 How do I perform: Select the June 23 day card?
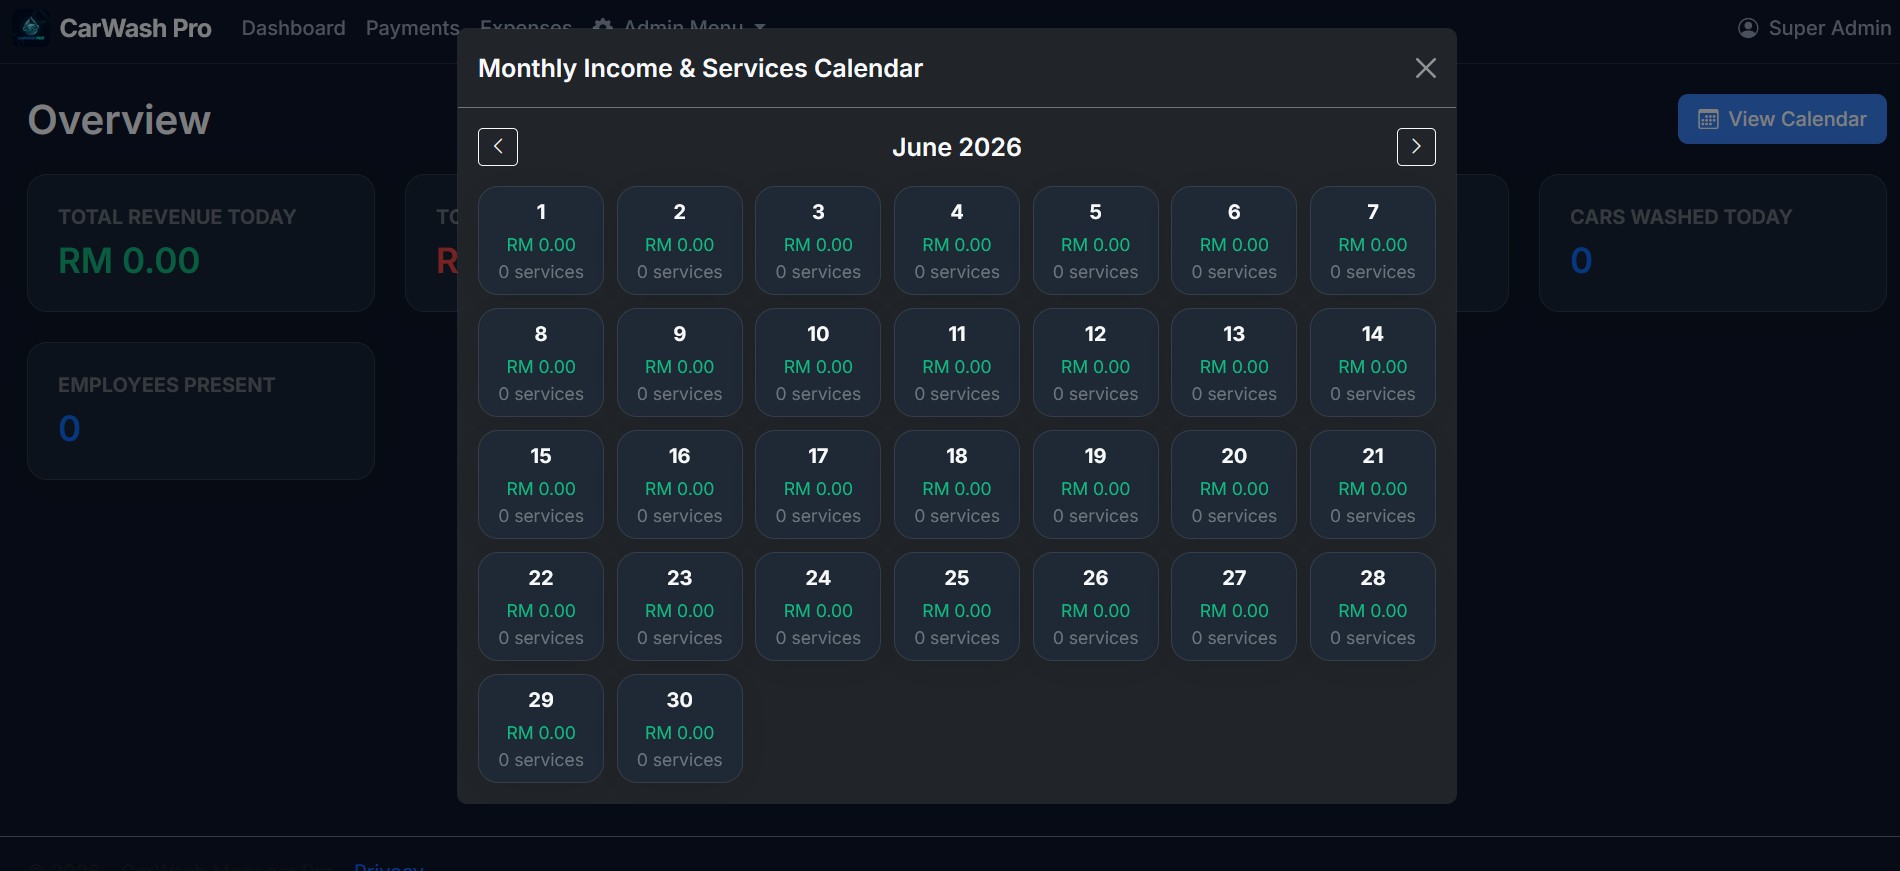click(680, 606)
